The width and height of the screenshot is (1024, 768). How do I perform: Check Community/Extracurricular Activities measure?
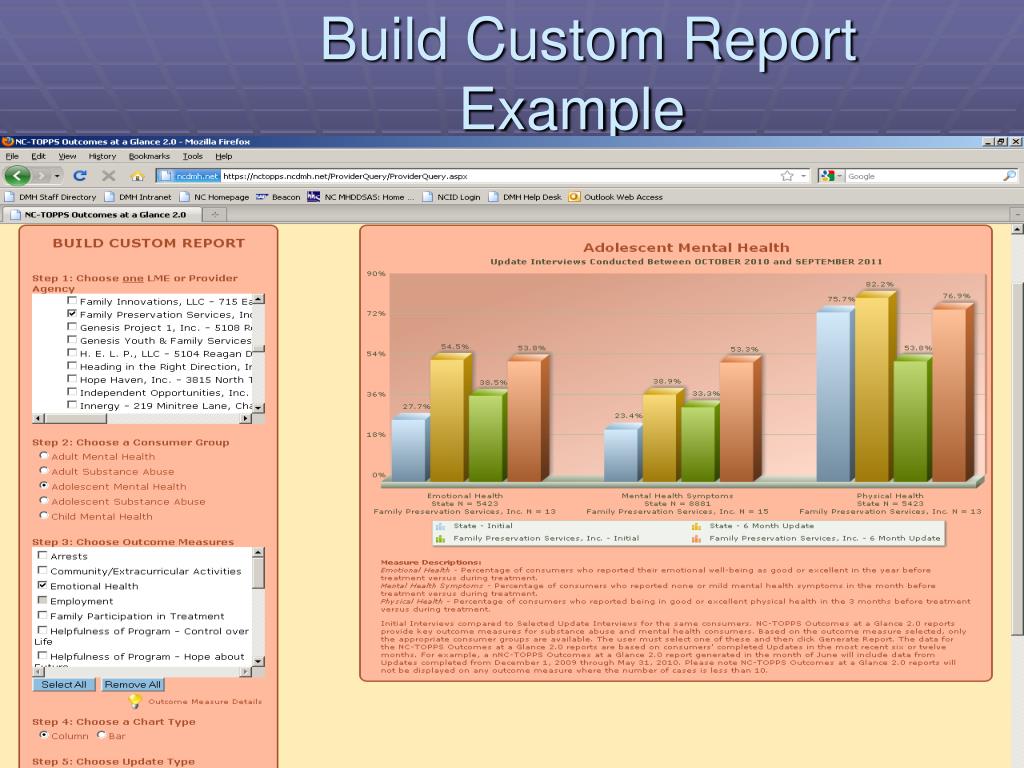click(42, 570)
